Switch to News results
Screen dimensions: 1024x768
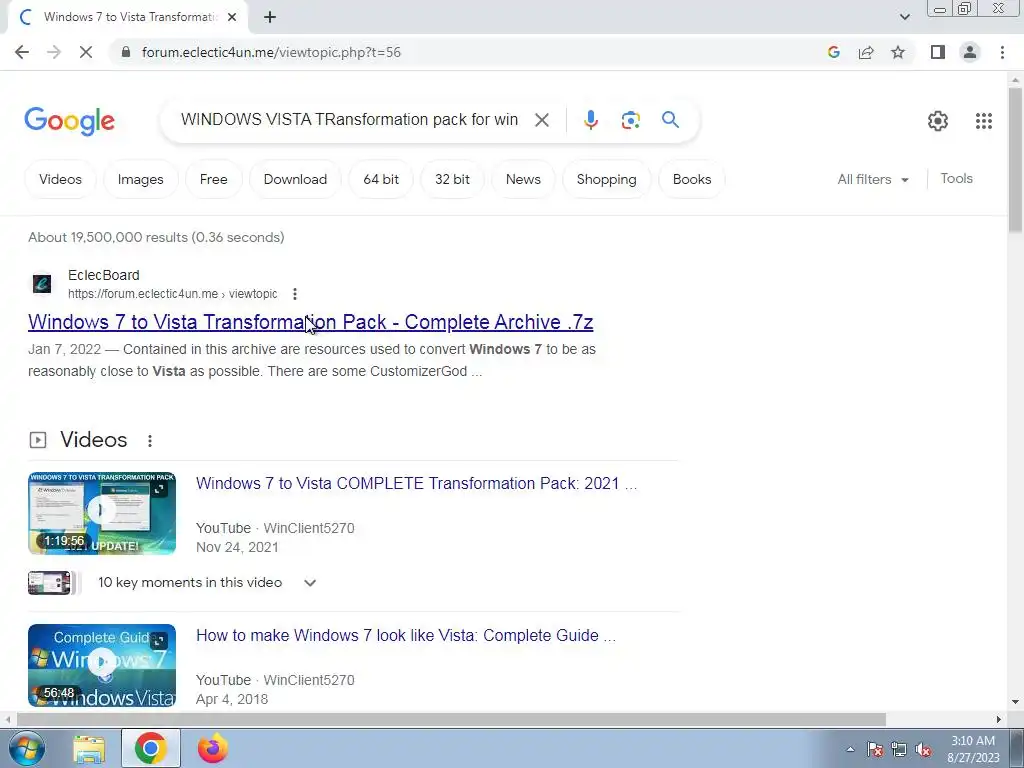pyautogui.click(x=523, y=180)
